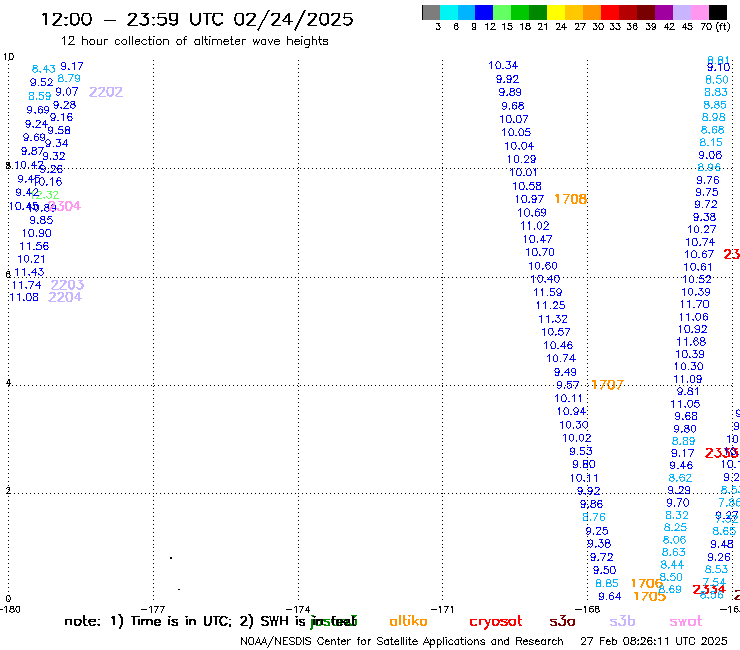This screenshot has height=650, width=740.
Task: Click the wave height value '11.56'
Action: coord(34,246)
